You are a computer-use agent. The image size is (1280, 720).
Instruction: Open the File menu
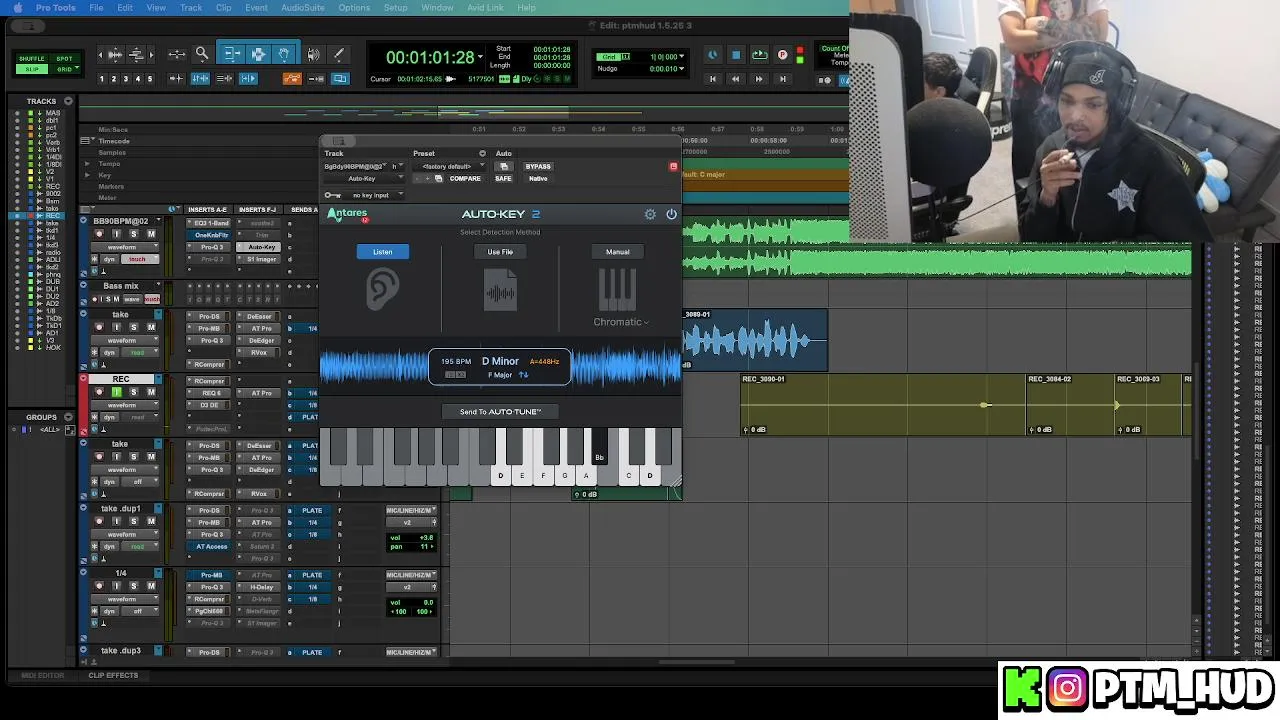96,7
